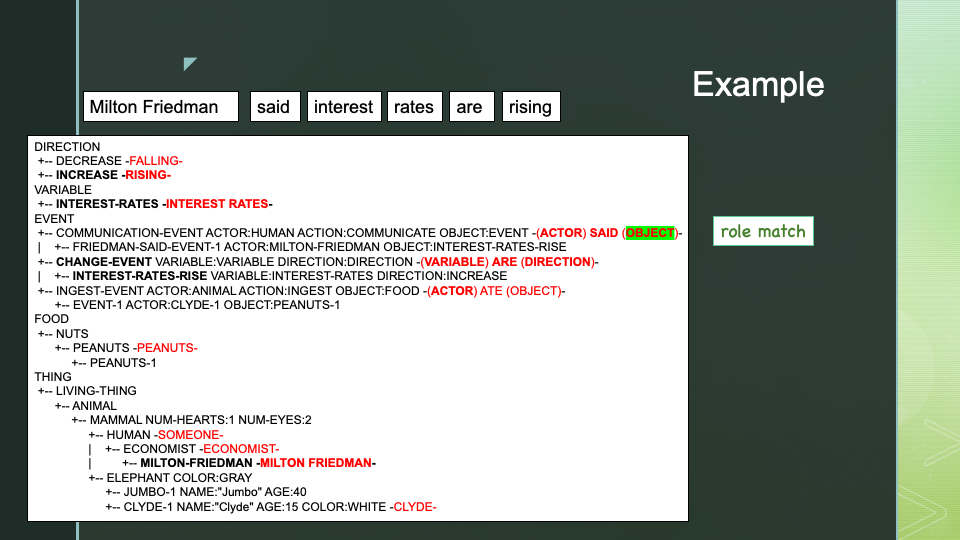Click the small teal triangle marker
Viewport: 960px width, 540px height.
tap(189, 63)
